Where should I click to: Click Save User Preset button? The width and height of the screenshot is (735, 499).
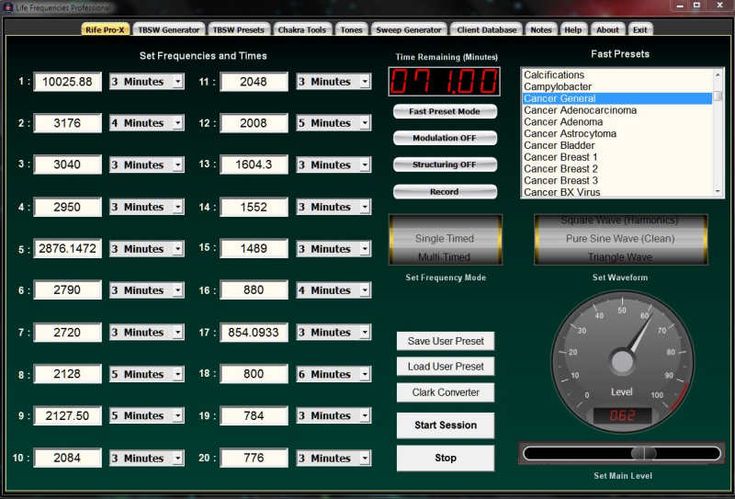(x=445, y=341)
